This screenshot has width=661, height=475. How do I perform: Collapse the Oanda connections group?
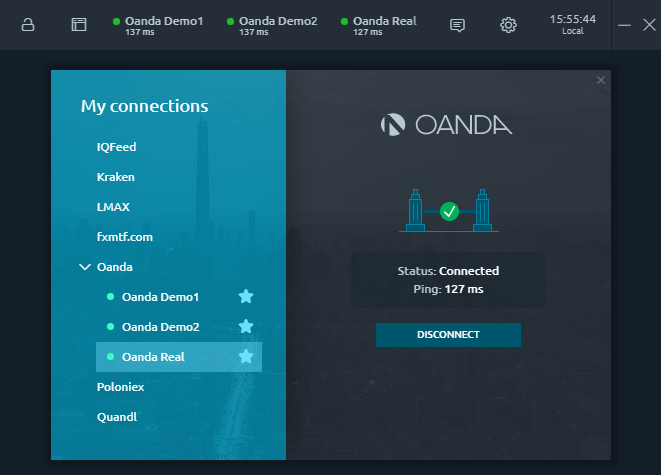point(84,267)
